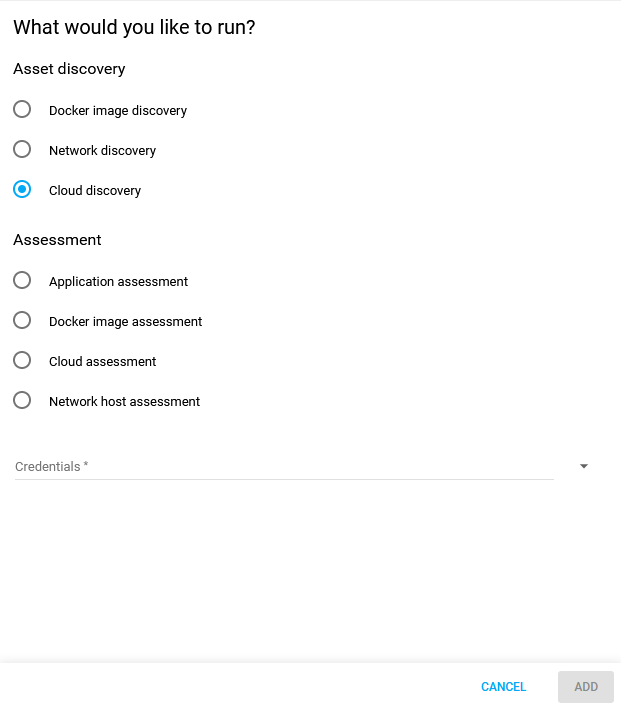This screenshot has height=713, width=625.
Task: Click the "Docker image discovery" label text
Action: click(118, 111)
